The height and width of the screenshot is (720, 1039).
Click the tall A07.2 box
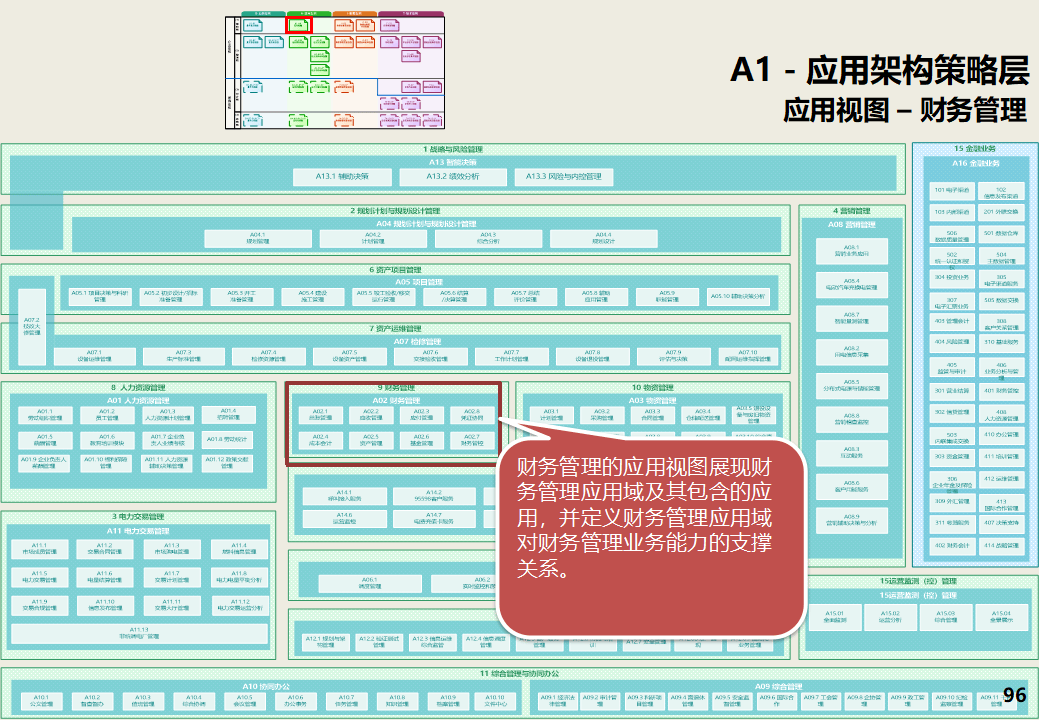pyautogui.click(x=32, y=327)
